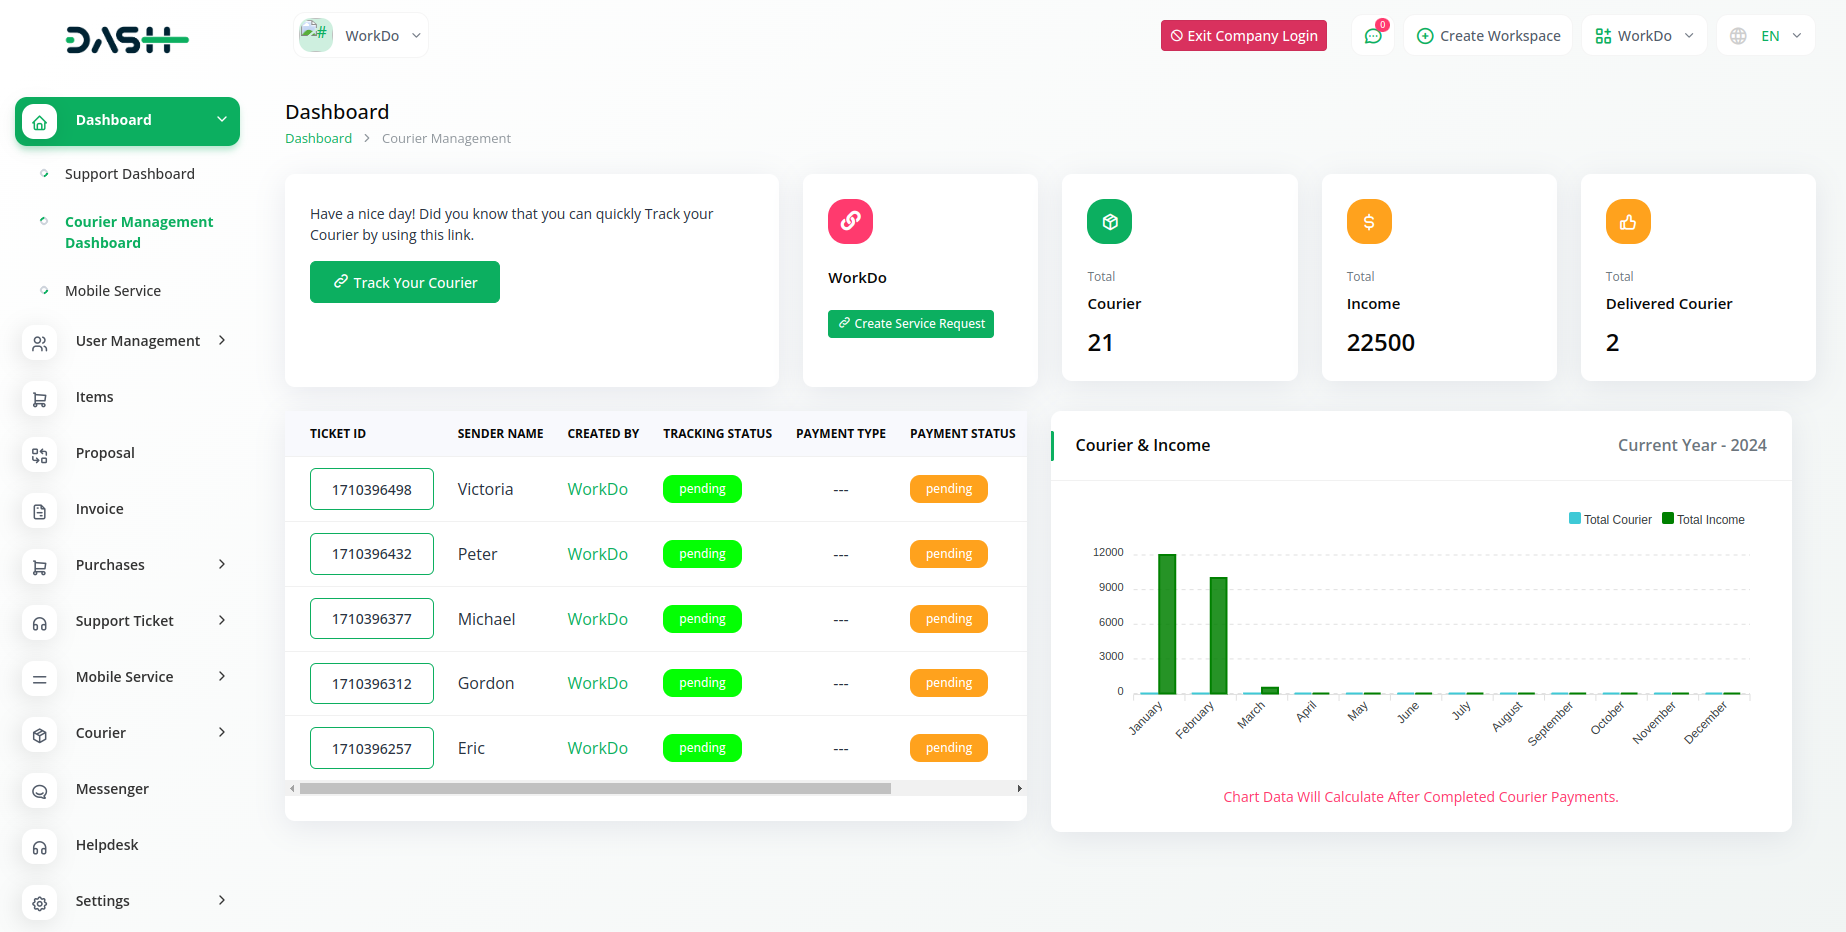The width and height of the screenshot is (1846, 932).
Task: Select Mobile Service under Dashboard submenu
Action: pos(113,291)
